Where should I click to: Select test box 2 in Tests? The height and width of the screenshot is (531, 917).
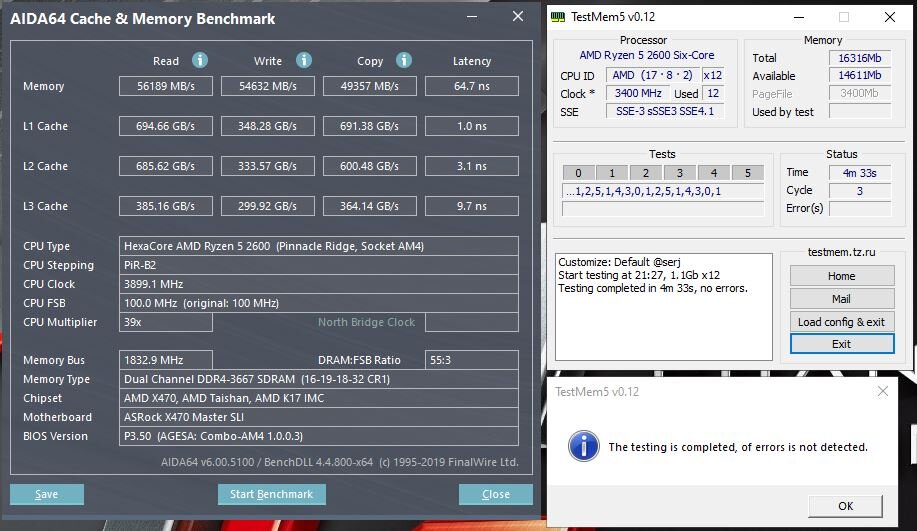[646, 173]
